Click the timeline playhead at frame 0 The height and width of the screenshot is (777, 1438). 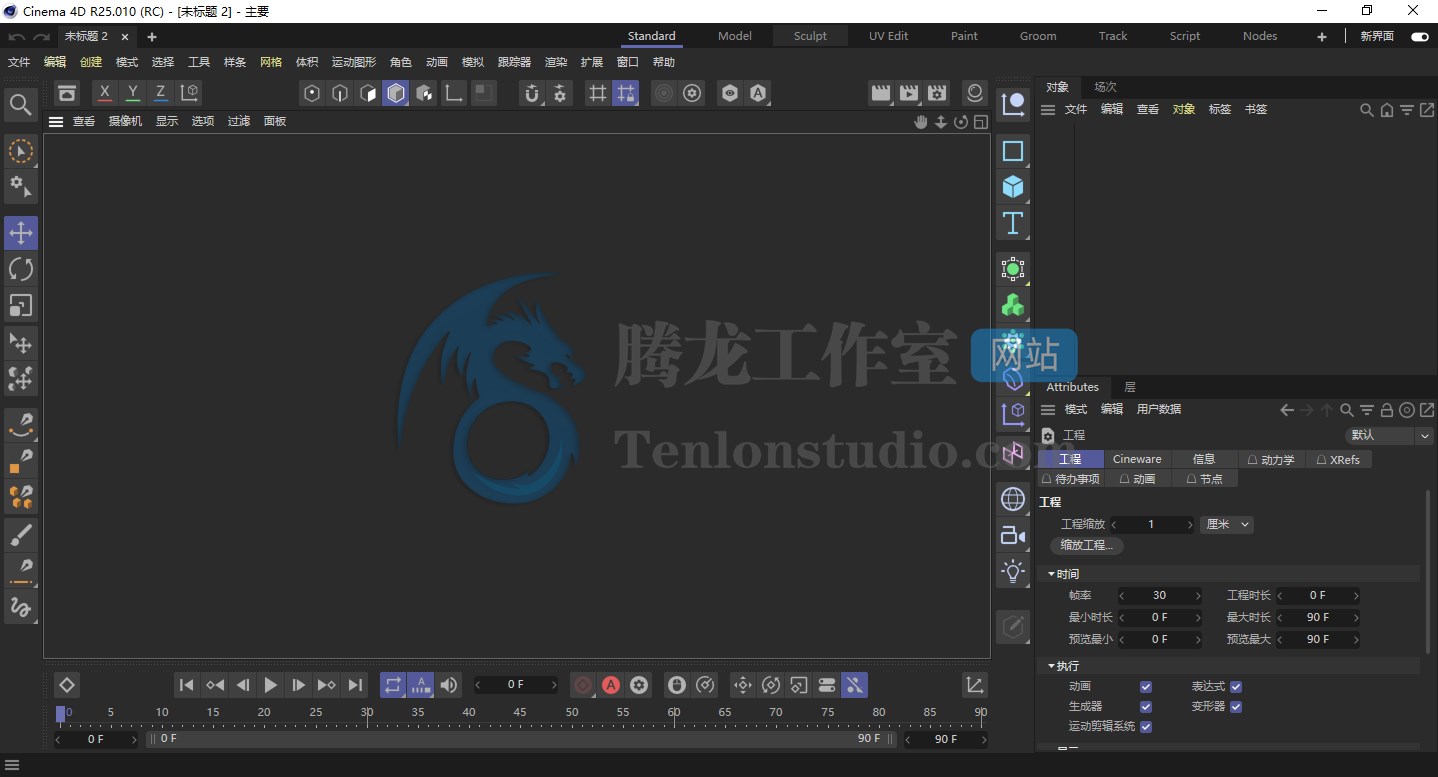(x=60, y=714)
